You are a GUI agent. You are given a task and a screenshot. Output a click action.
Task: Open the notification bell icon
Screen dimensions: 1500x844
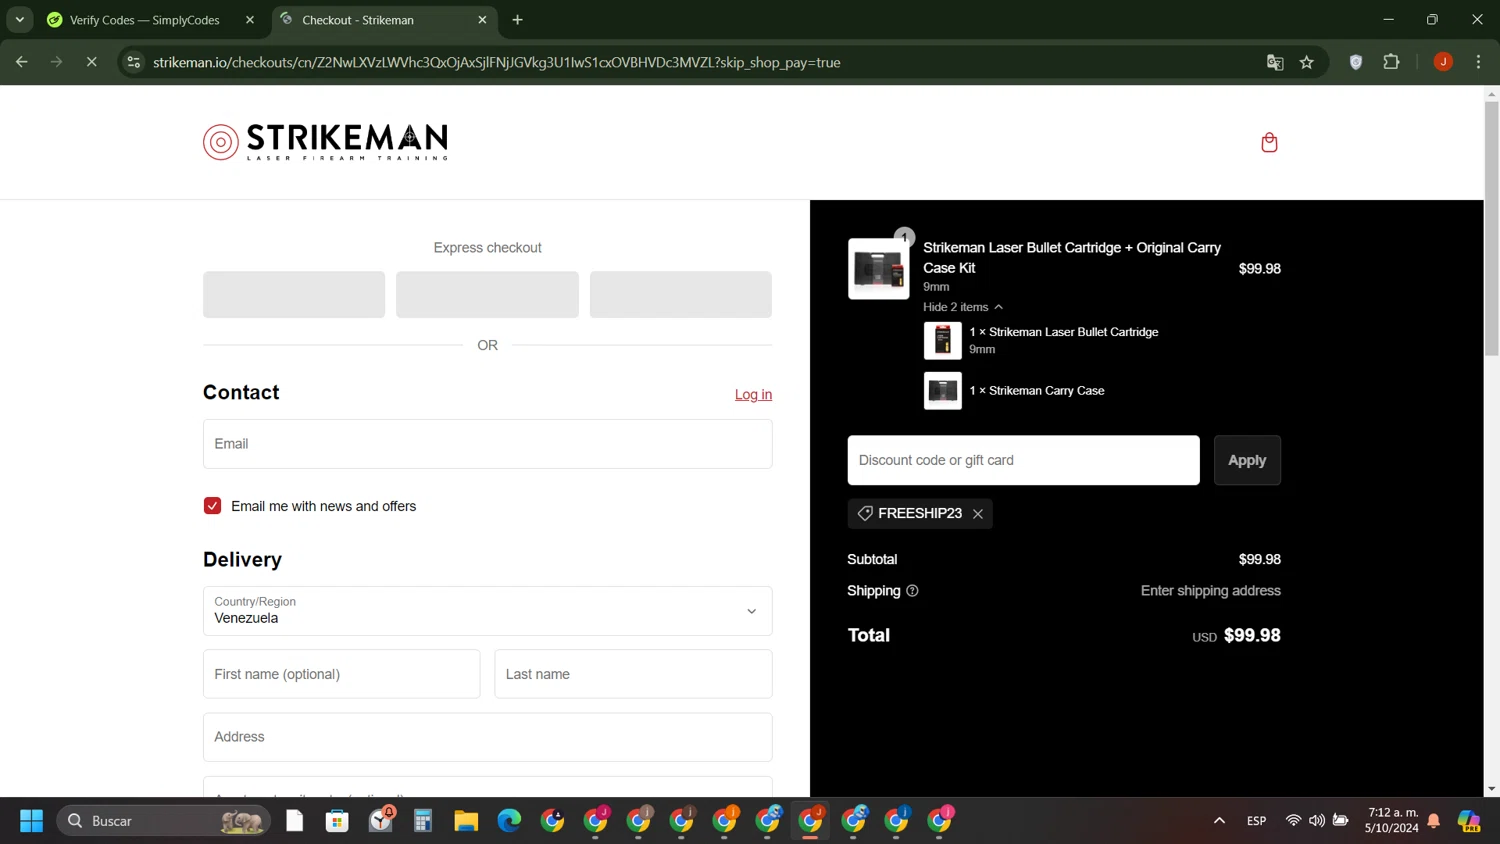click(1433, 821)
